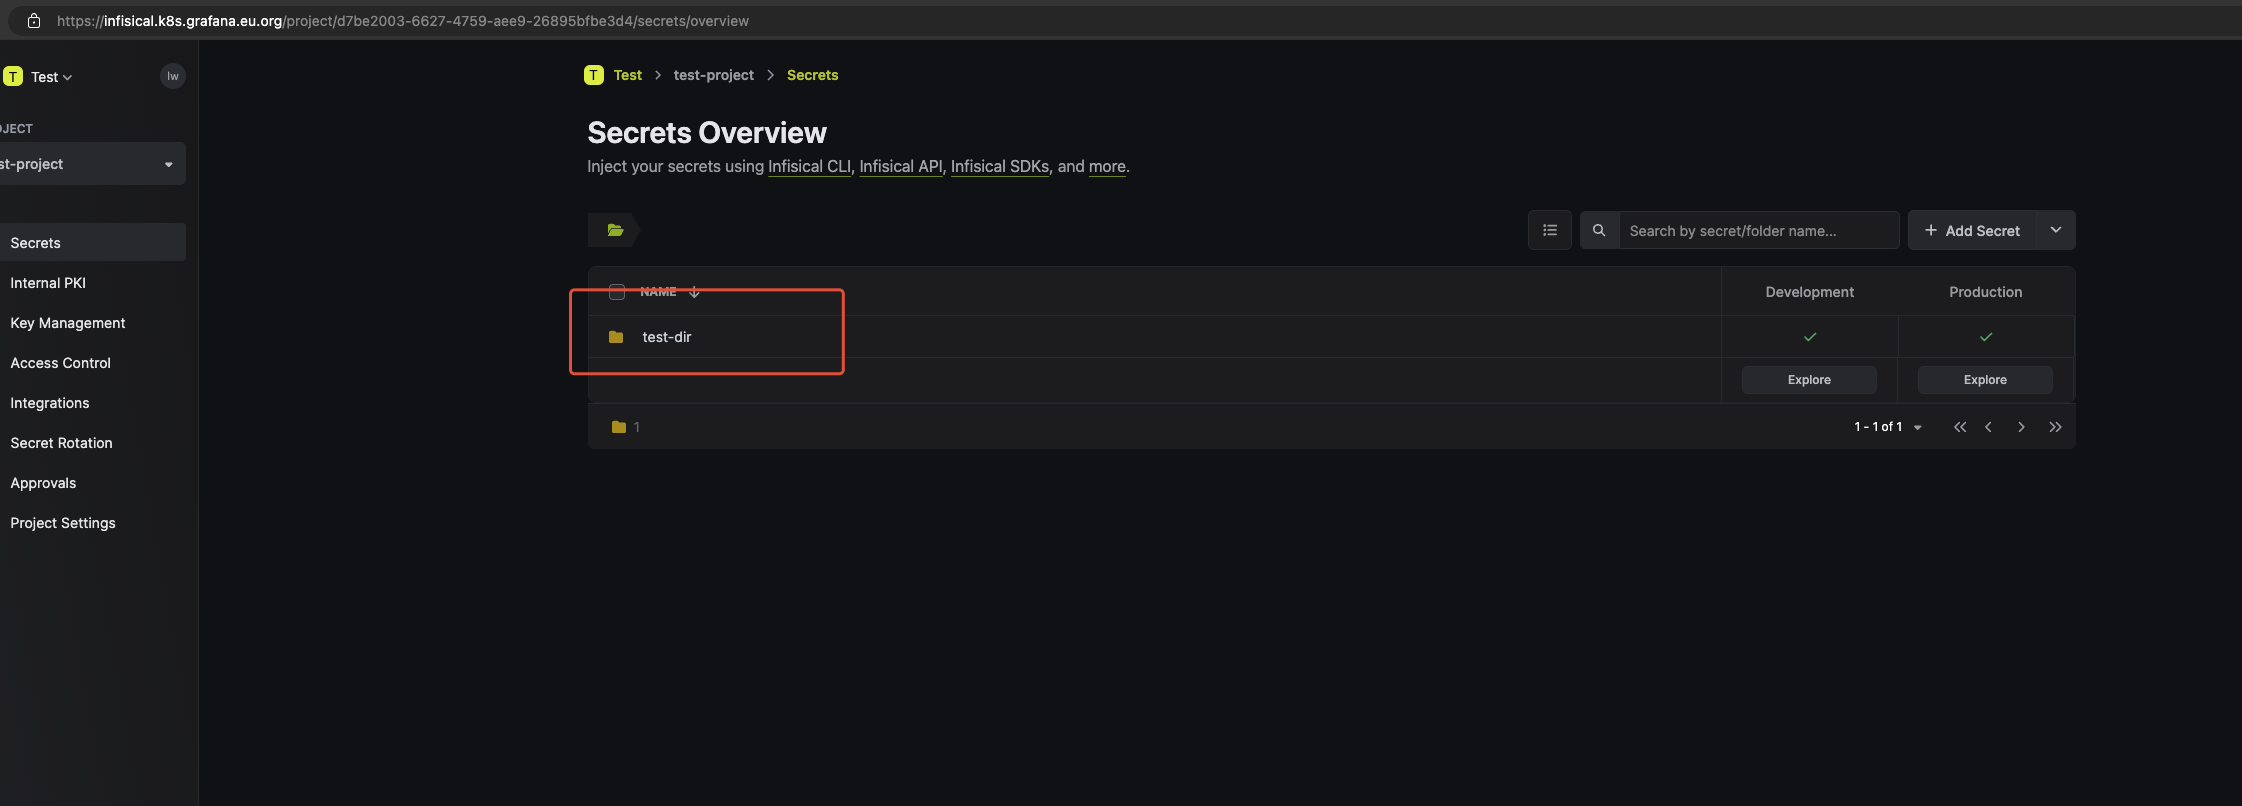Image resolution: width=2242 pixels, height=806 pixels.
Task: Click the user avatar in the sidebar
Action: coord(173,76)
